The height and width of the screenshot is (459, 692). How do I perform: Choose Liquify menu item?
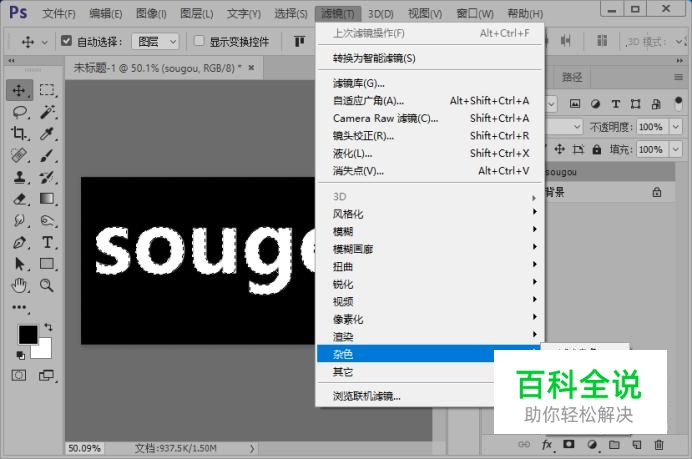pyautogui.click(x=429, y=153)
